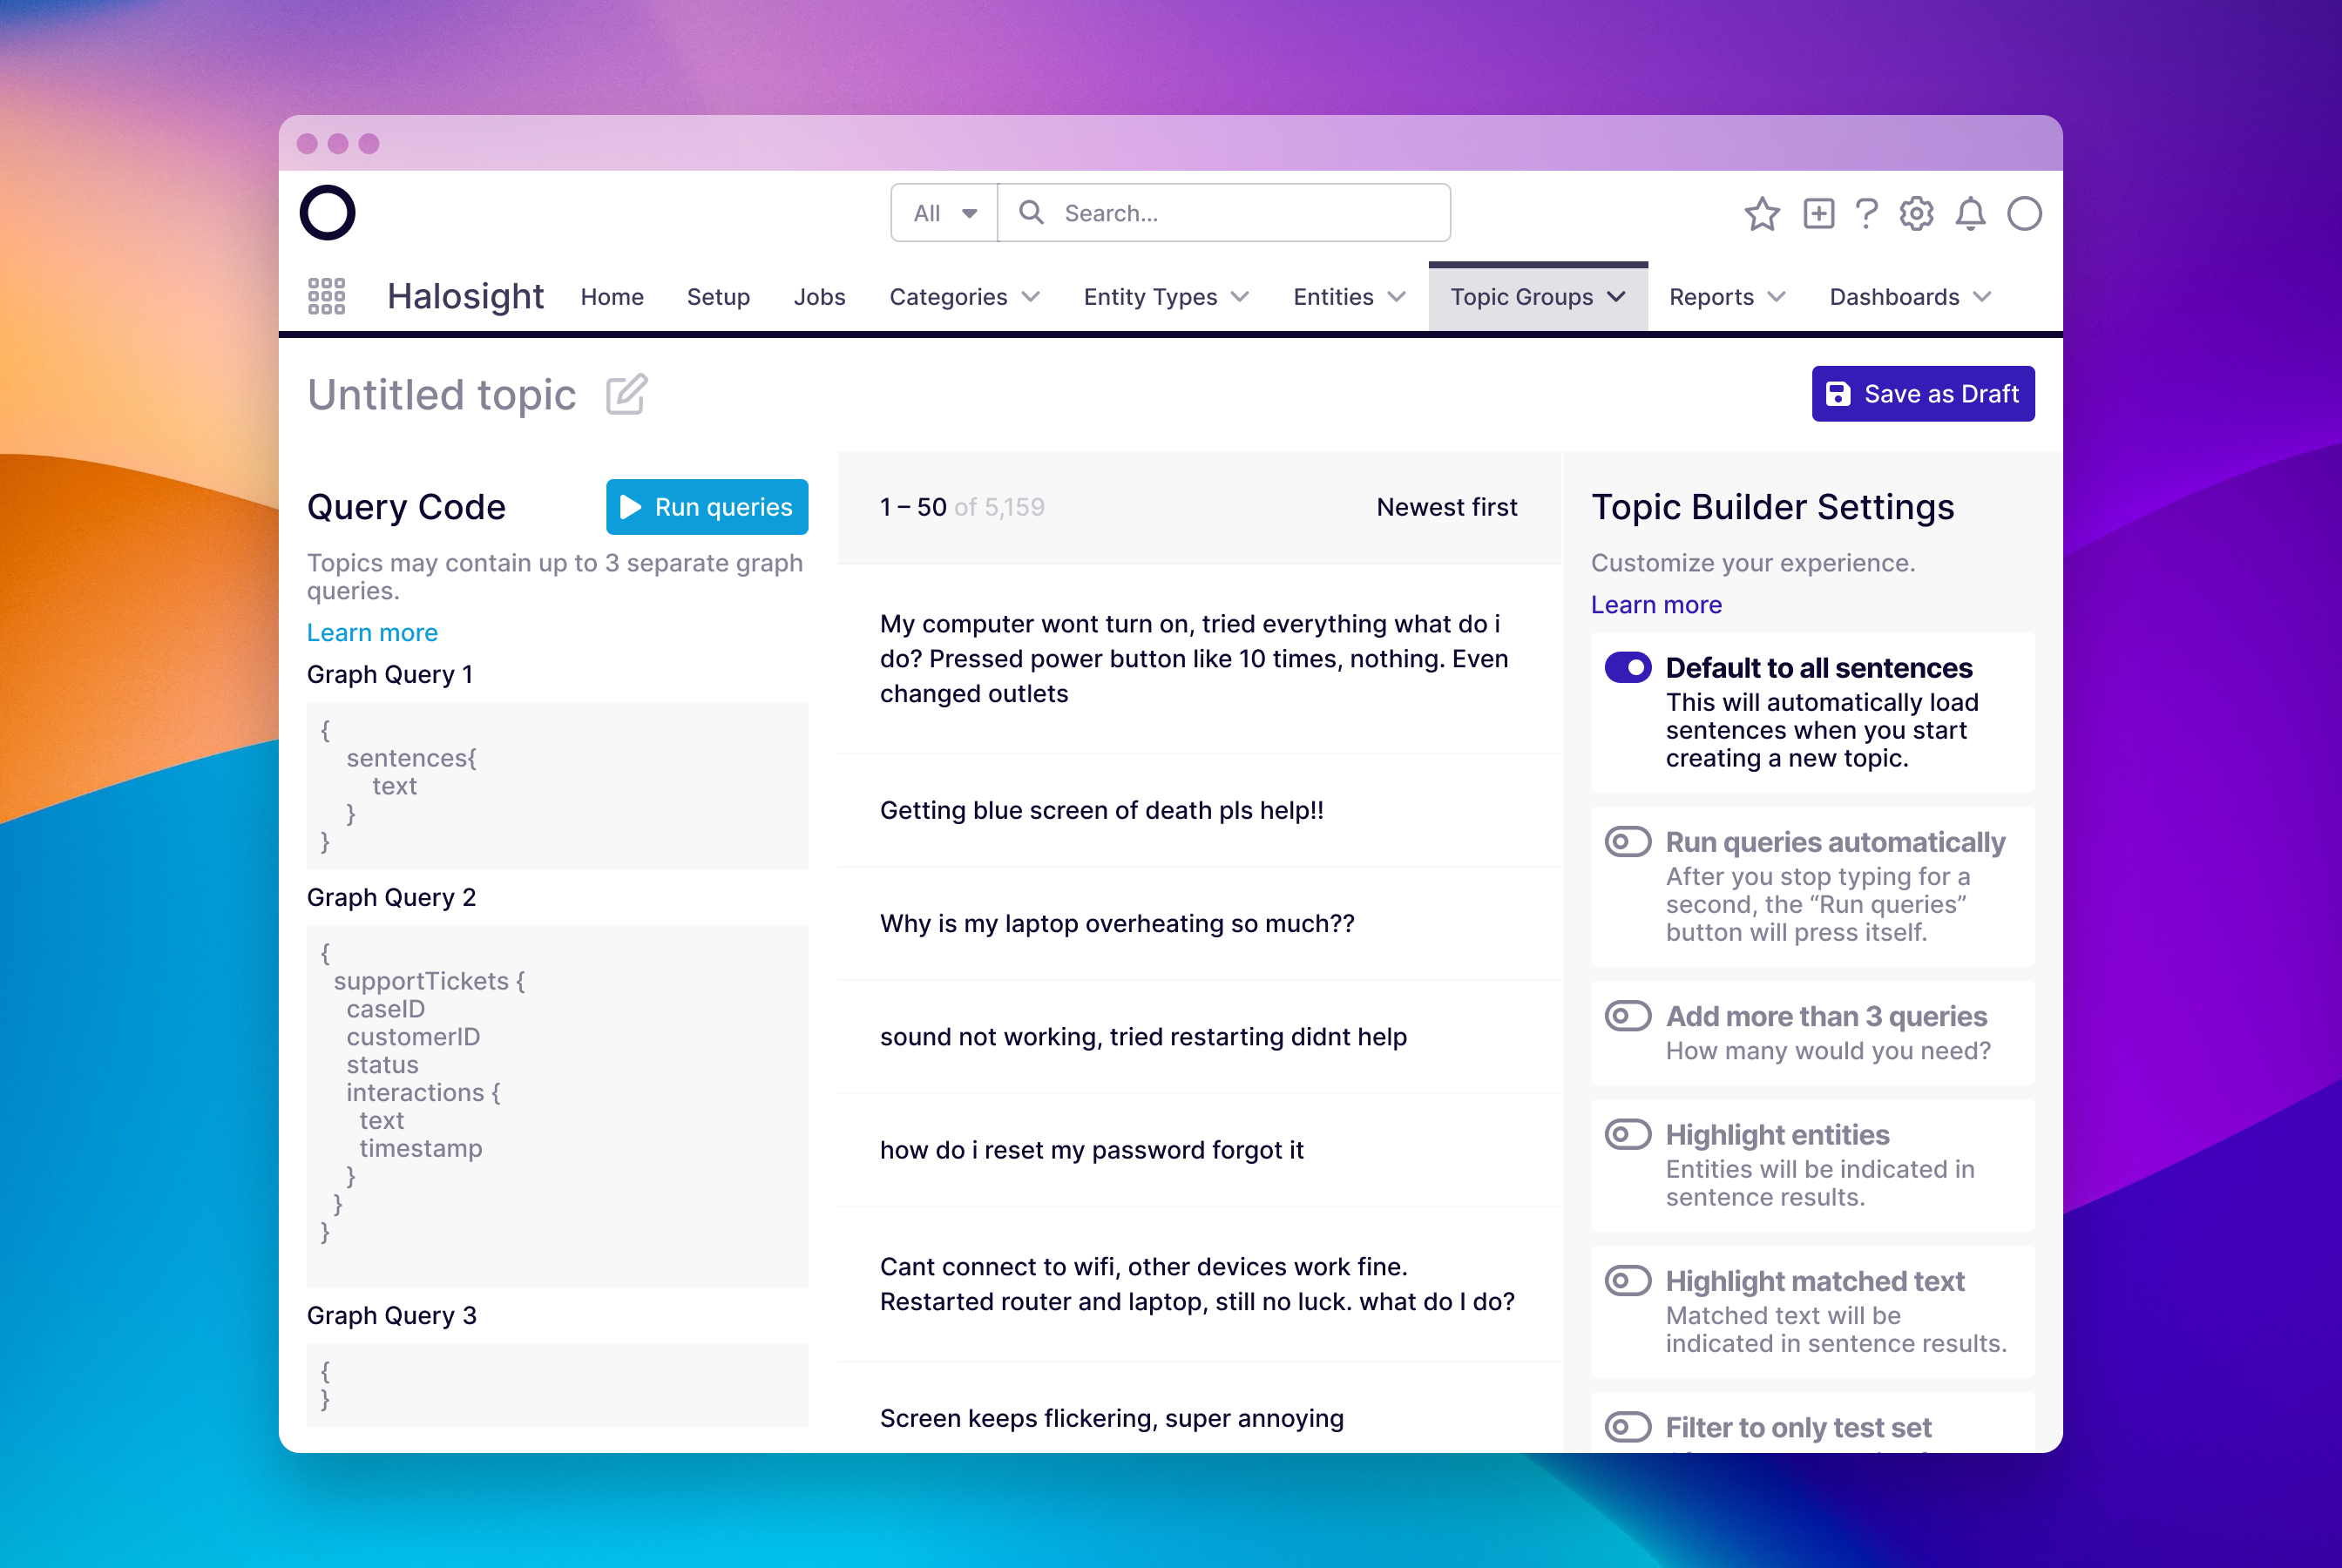Image resolution: width=2342 pixels, height=1568 pixels.
Task: Open the user profile avatar circle
Action: pos(2025,213)
